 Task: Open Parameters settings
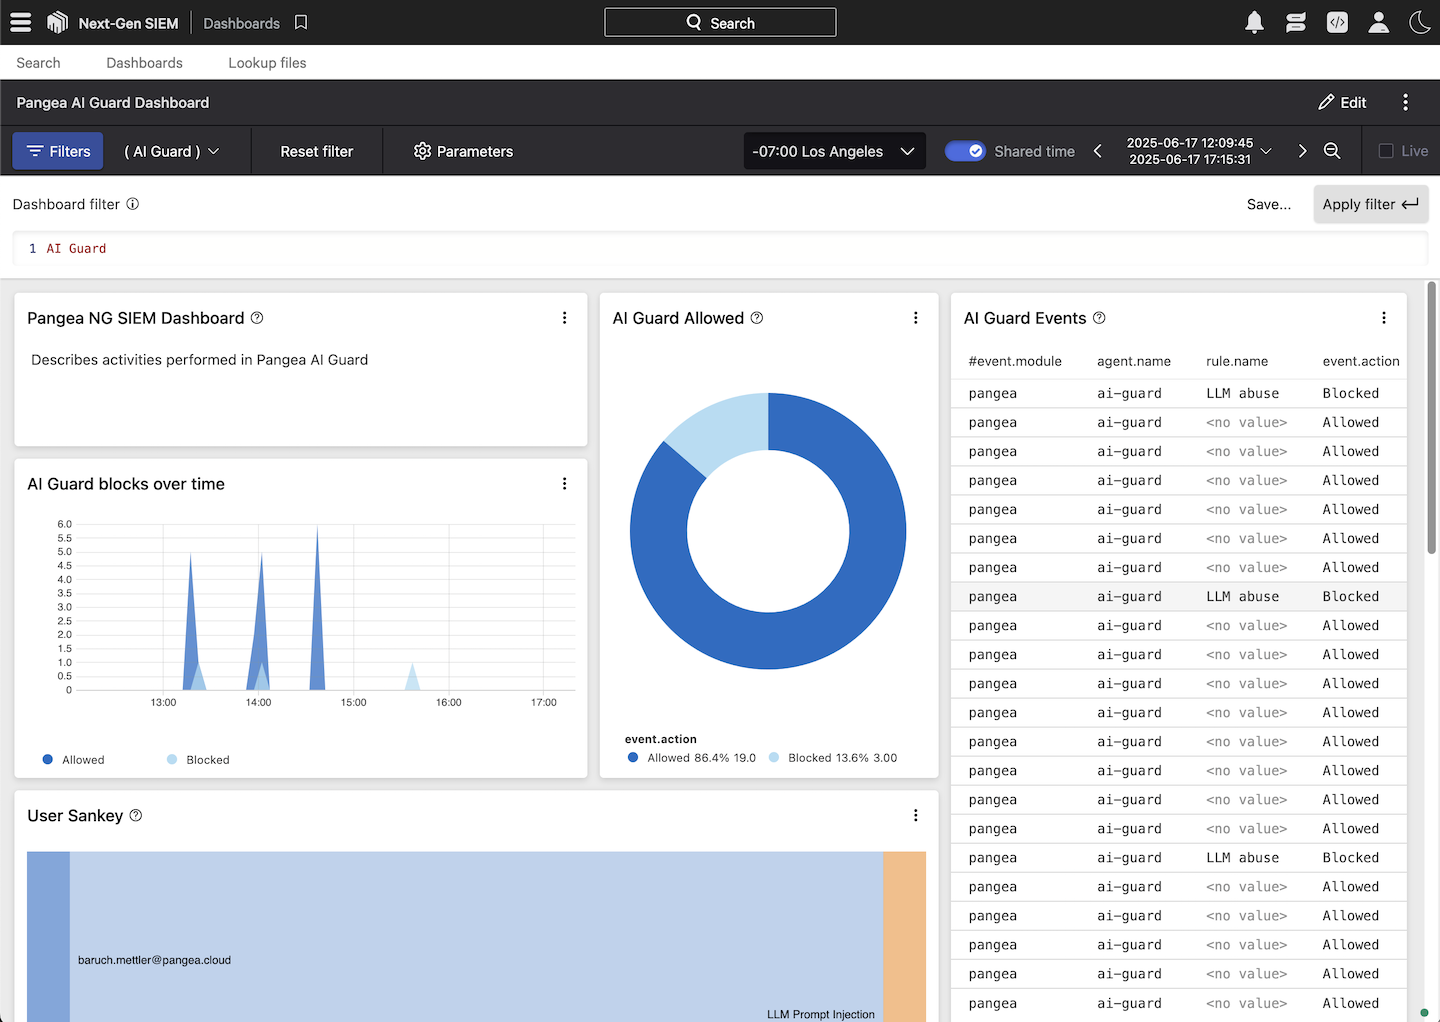(463, 151)
